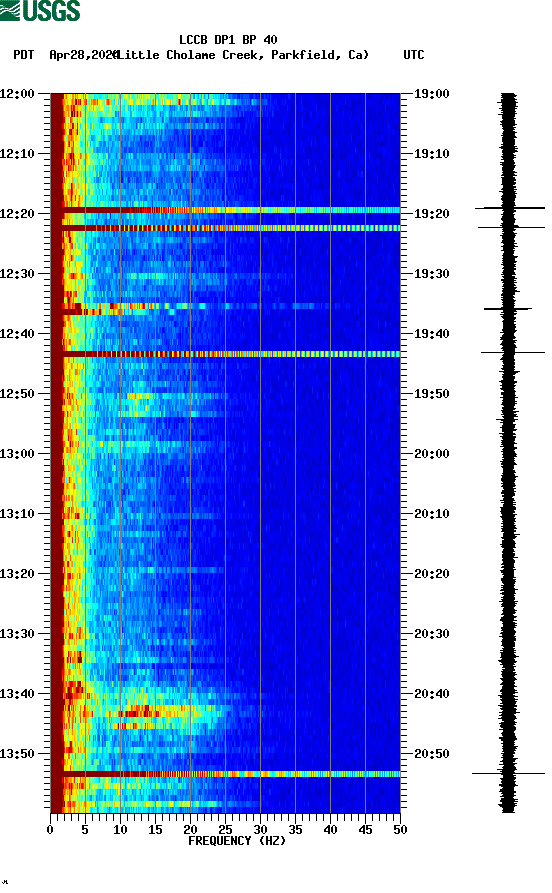Click the 20:30 UTC time label
The image size is (552, 893).
pos(431,634)
